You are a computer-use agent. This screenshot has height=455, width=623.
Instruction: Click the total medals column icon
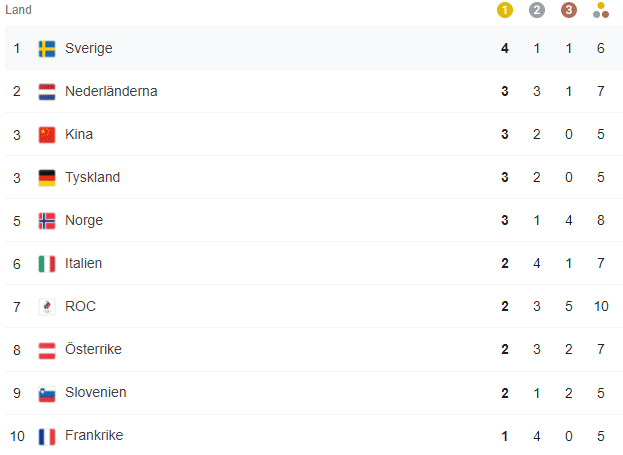(601, 10)
